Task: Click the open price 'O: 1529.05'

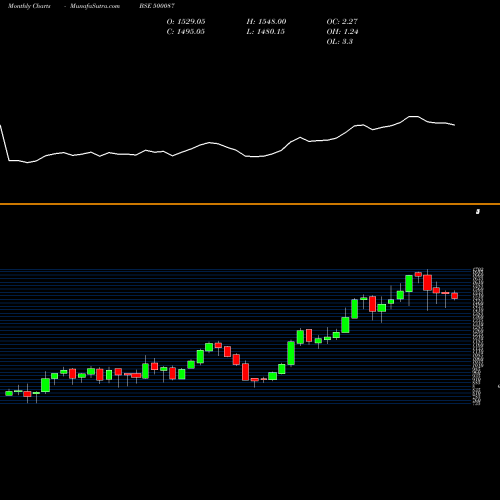Action: pos(186,22)
